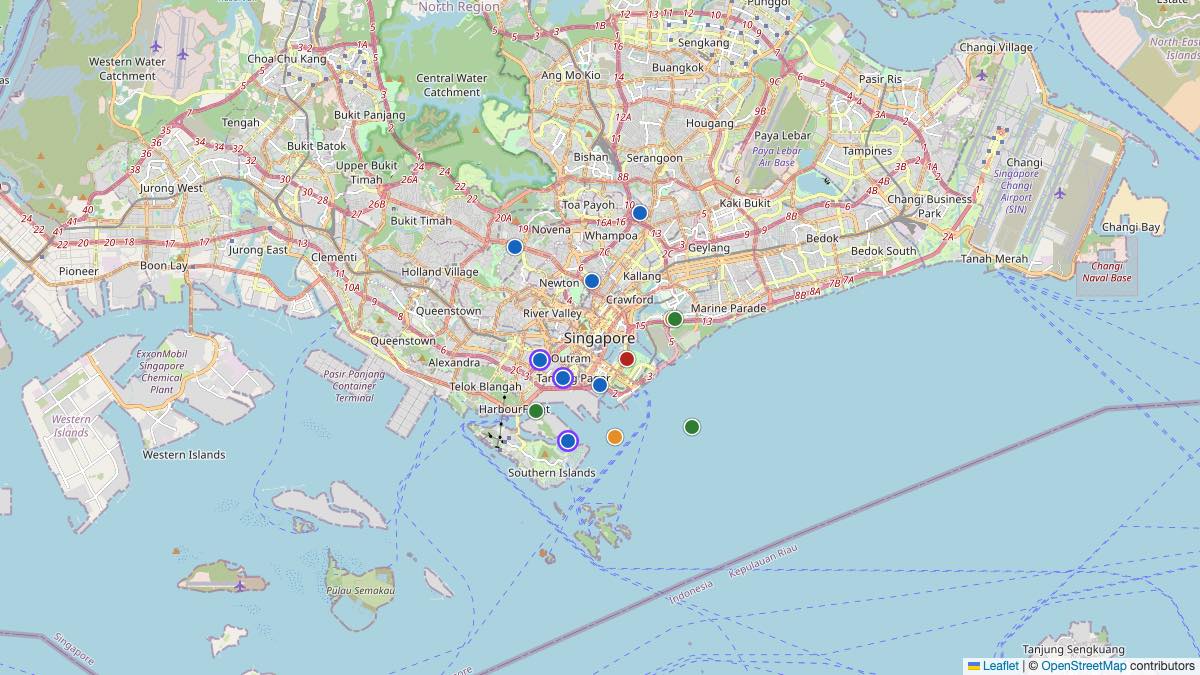Viewport: 1200px width, 675px height.
Task: Click the Clementi map label
Action: [334, 257]
